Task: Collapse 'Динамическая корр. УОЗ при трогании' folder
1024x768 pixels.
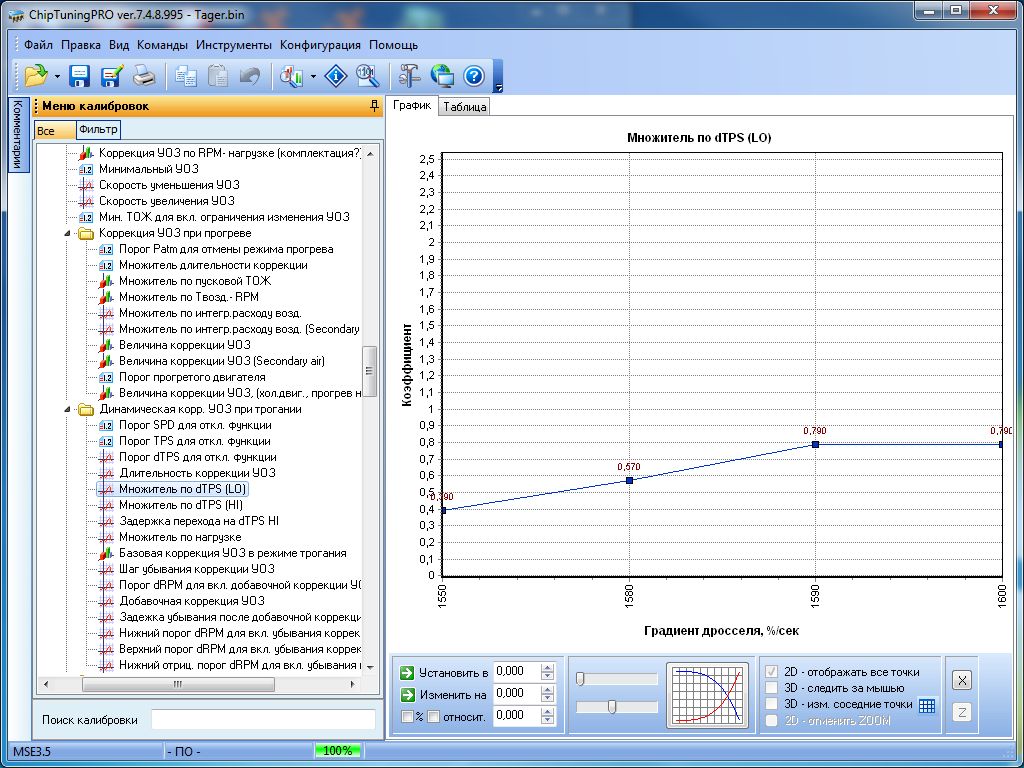Action: point(69,409)
